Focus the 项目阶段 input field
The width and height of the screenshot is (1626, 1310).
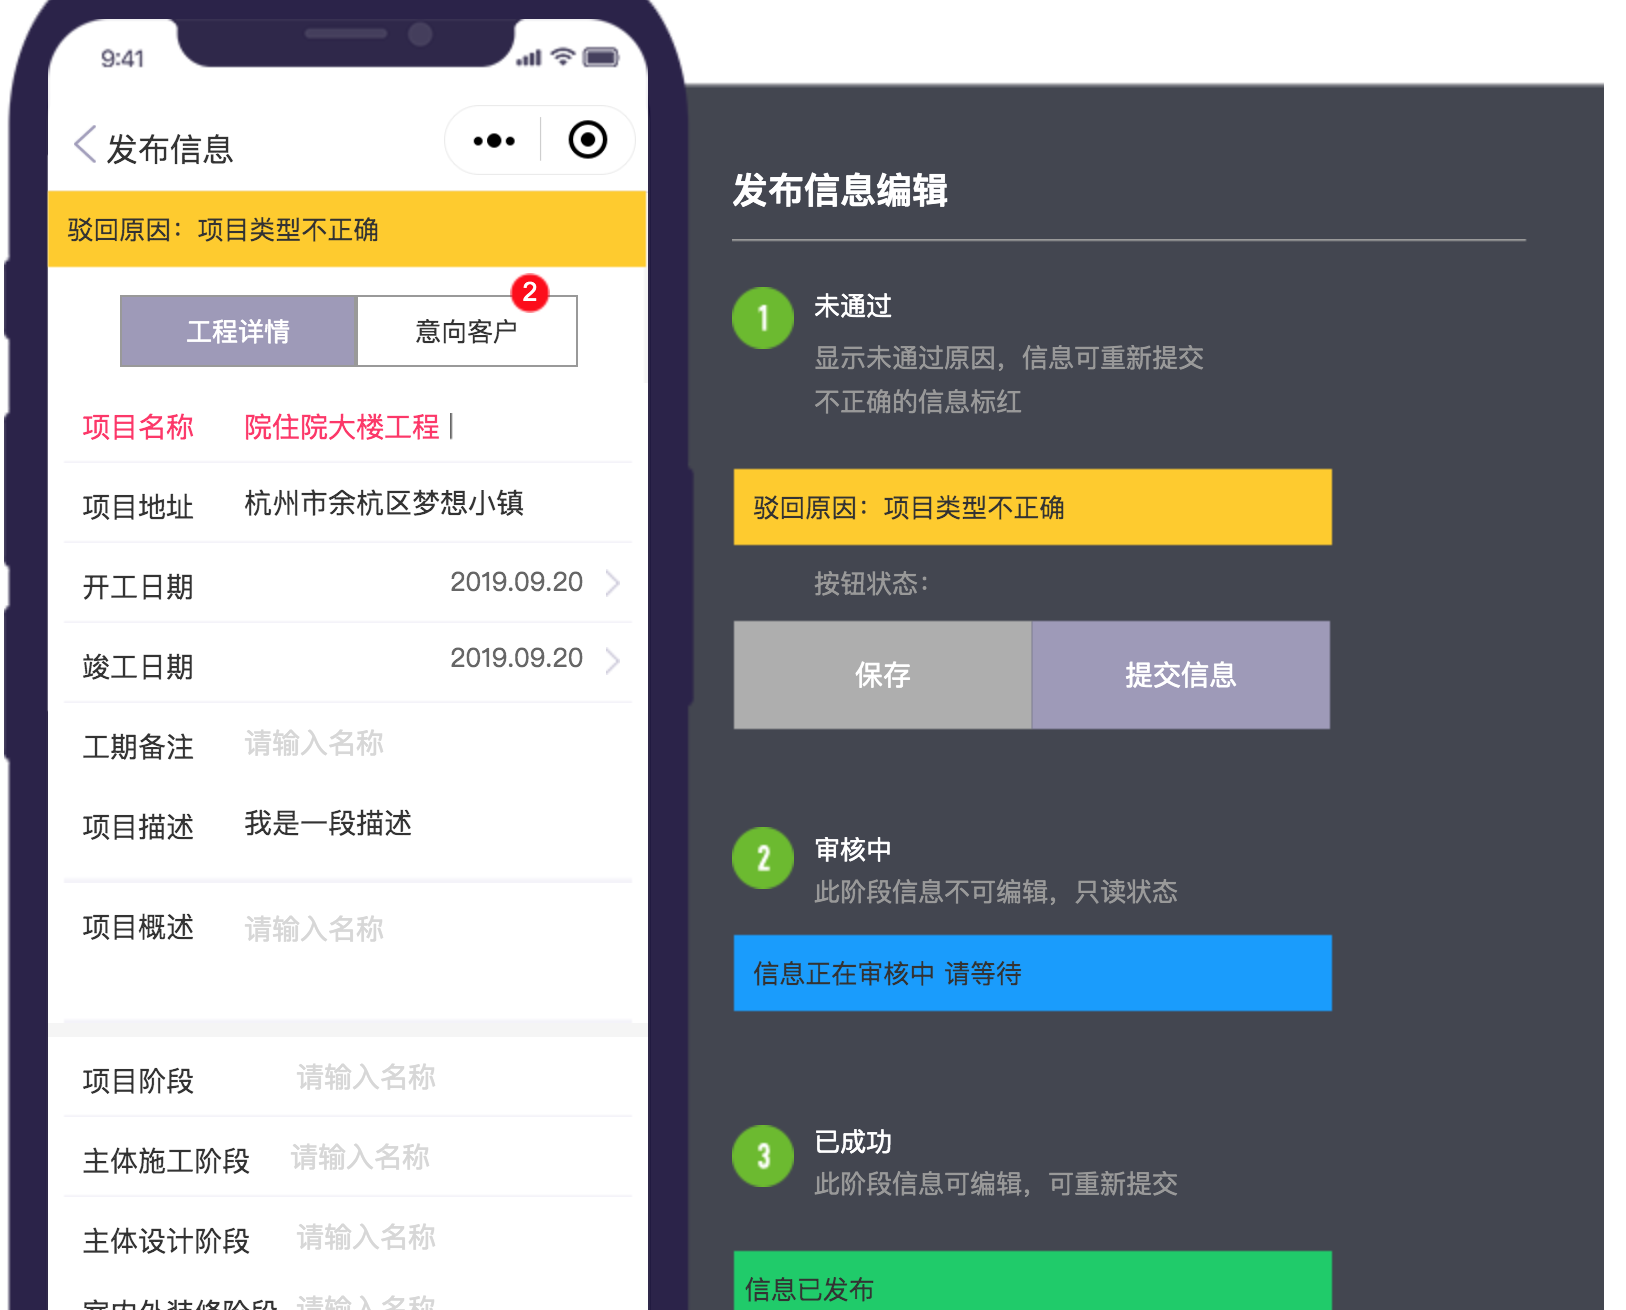click(x=366, y=1077)
